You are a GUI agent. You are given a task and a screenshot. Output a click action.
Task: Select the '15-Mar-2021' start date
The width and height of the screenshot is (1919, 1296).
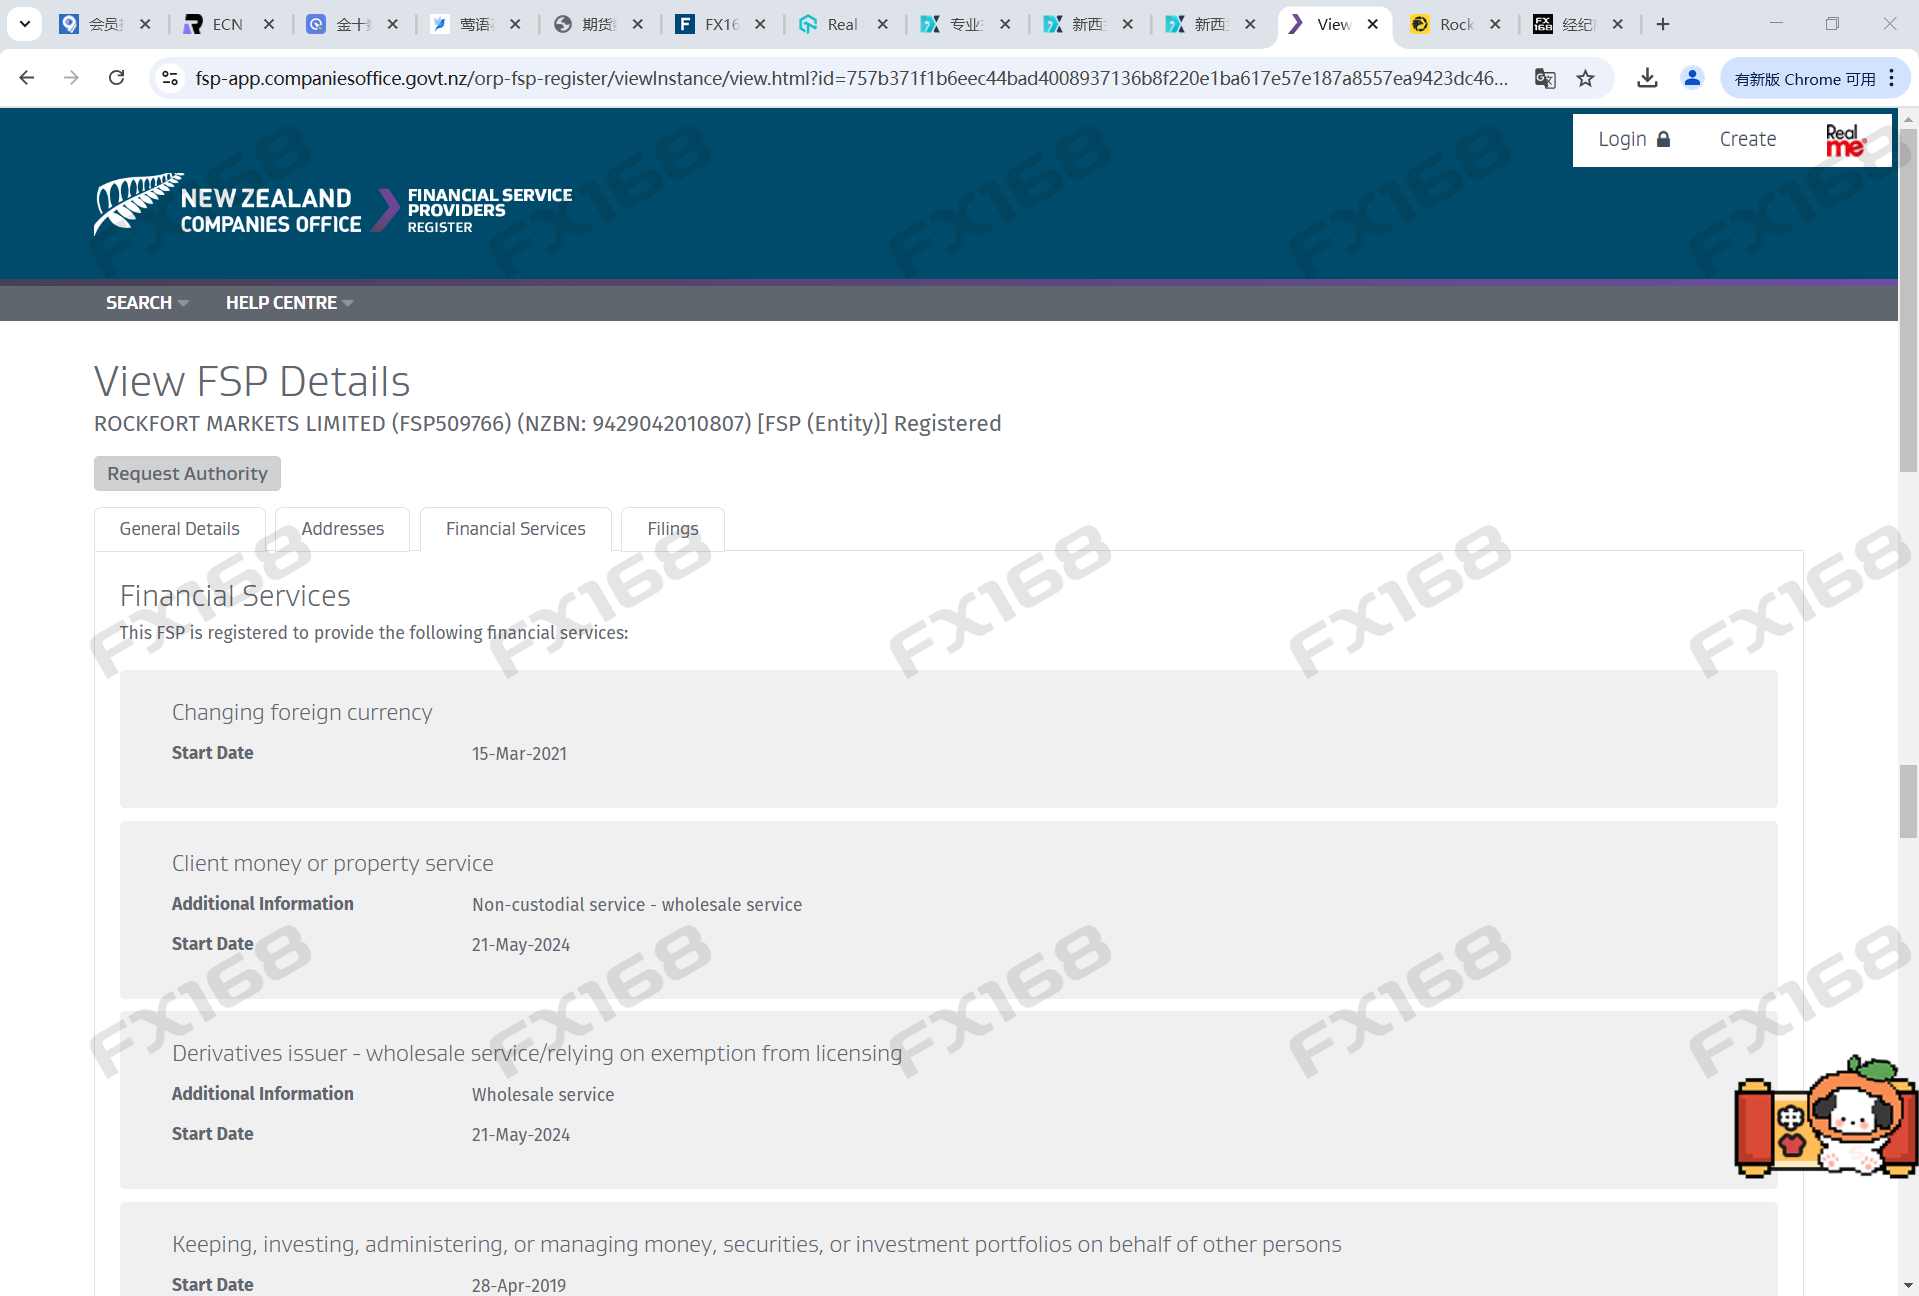pos(520,754)
